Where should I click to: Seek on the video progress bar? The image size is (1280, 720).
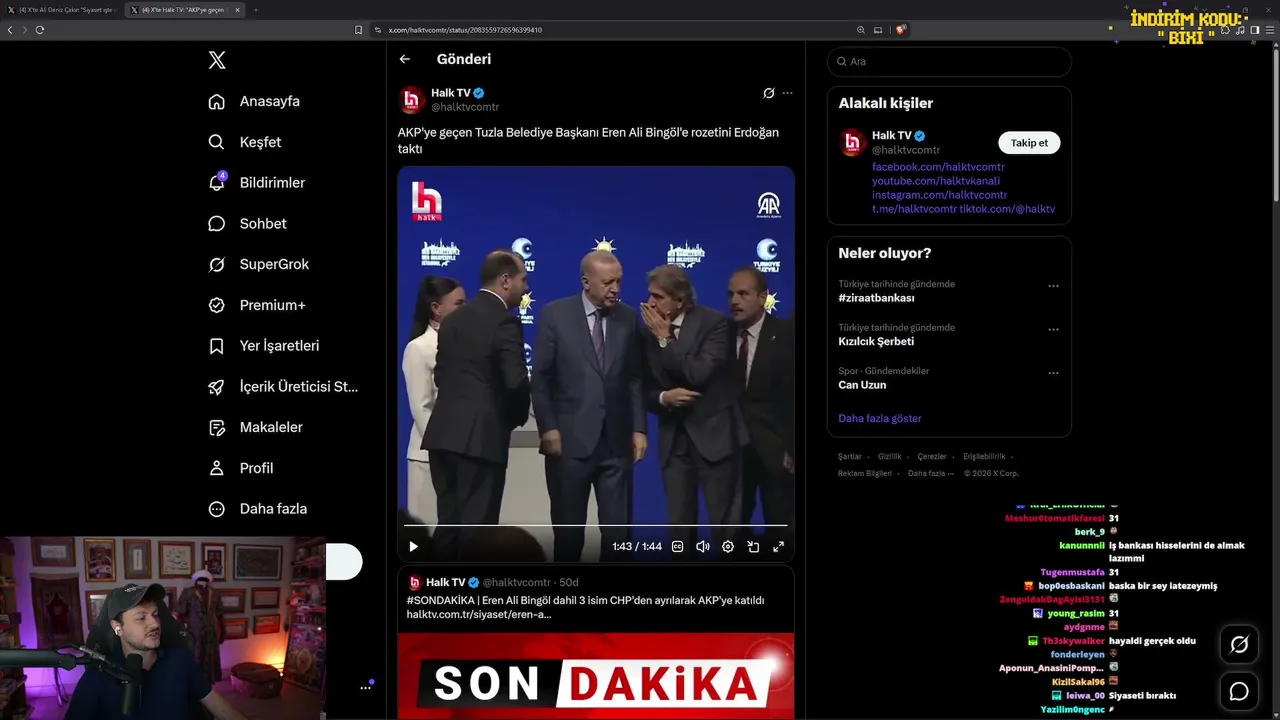tap(595, 525)
